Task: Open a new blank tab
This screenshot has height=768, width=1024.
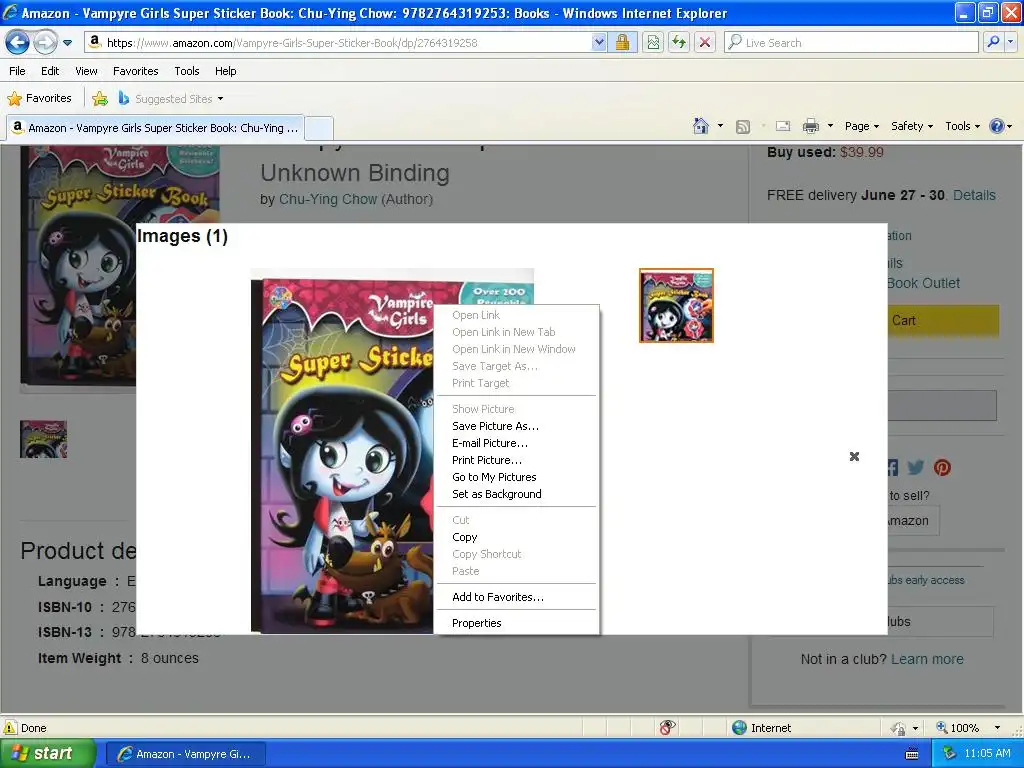Action: point(319,128)
